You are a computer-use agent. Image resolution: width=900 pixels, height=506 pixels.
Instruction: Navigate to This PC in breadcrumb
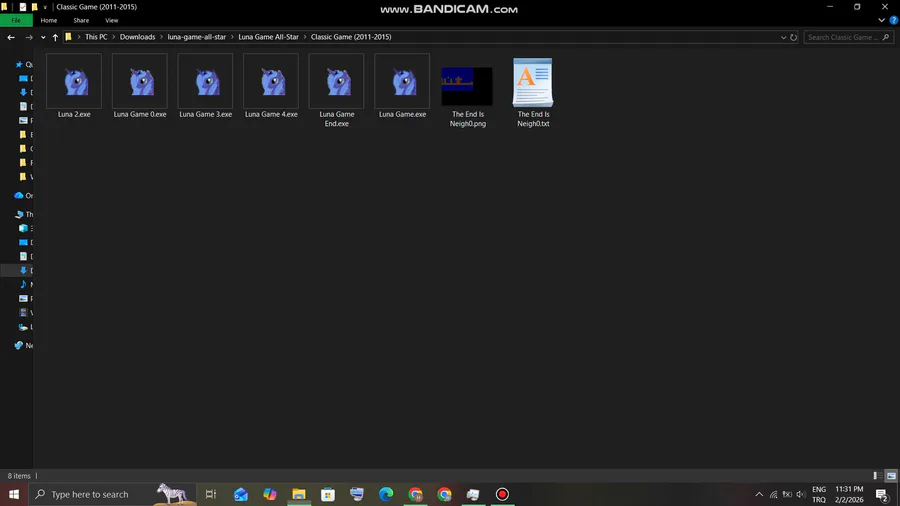click(x=96, y=37)
